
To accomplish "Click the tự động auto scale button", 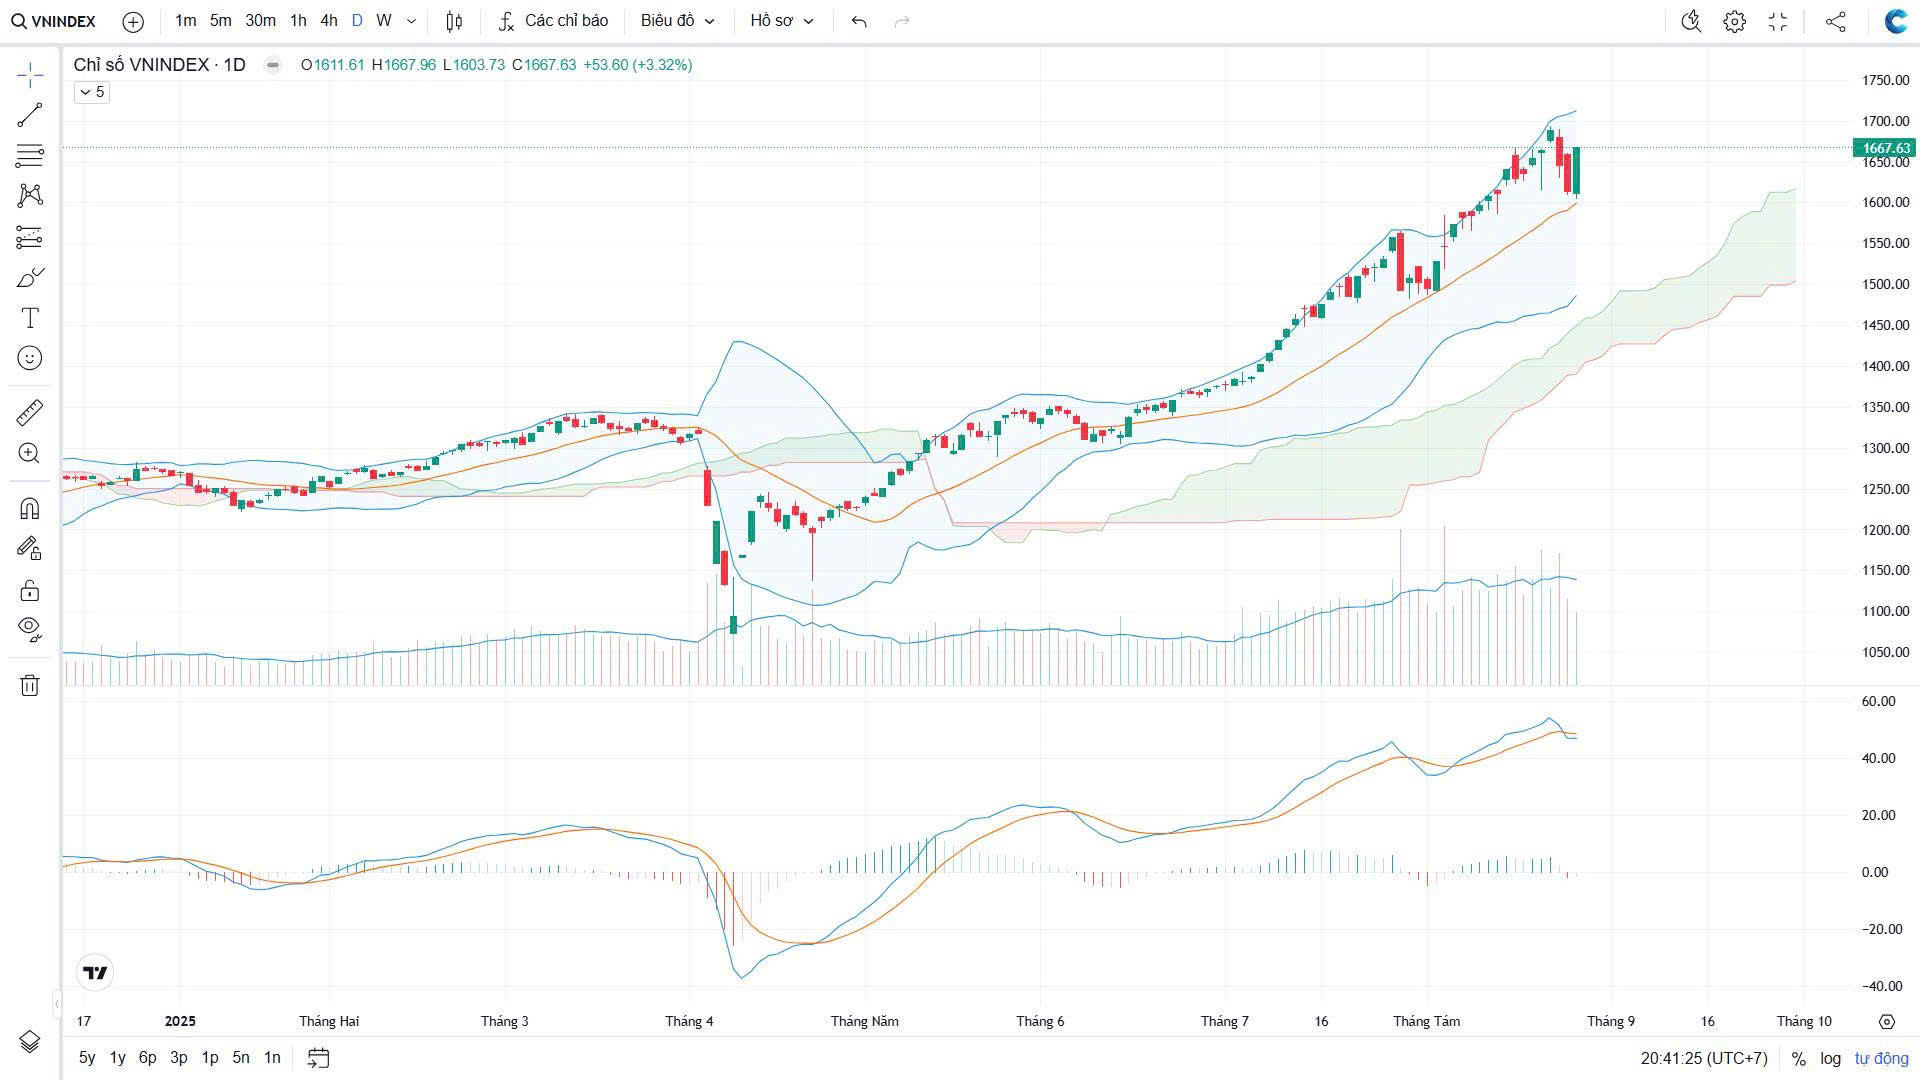I will [x=1881, y=1058].
